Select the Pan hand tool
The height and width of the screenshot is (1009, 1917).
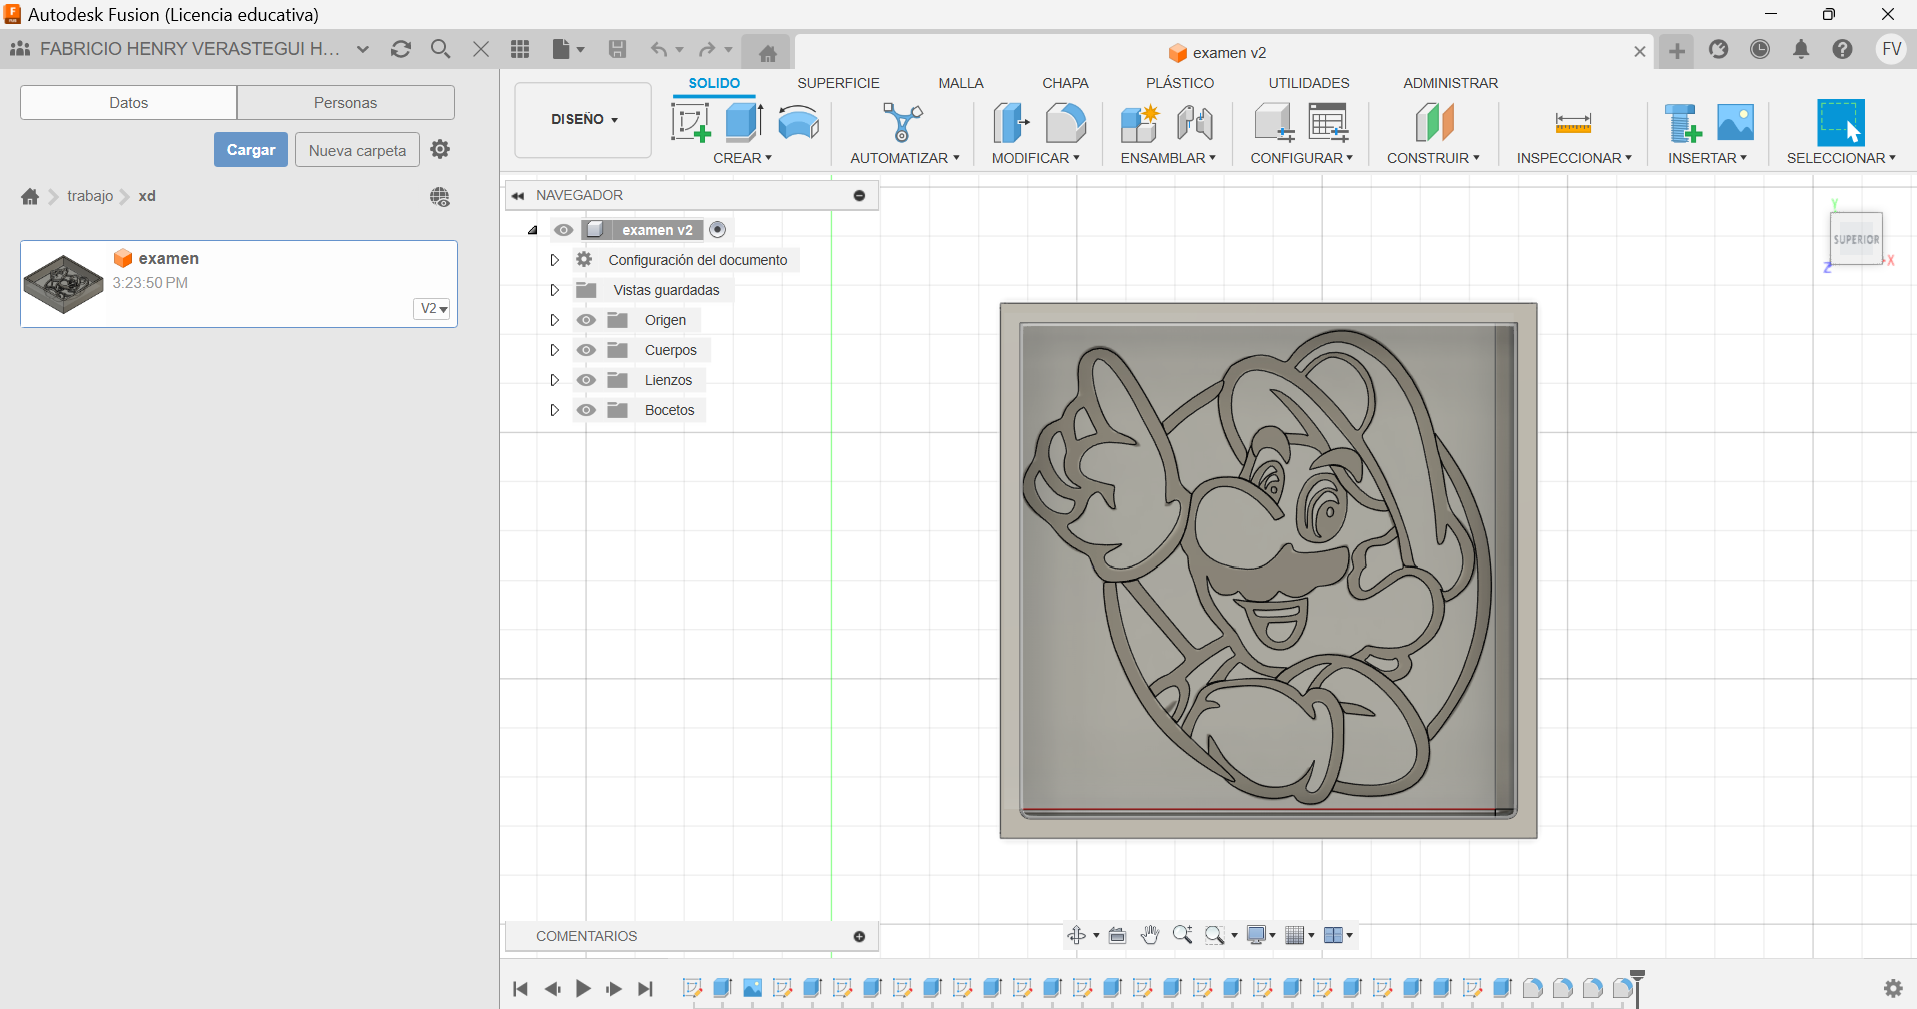pos(1150,935)
